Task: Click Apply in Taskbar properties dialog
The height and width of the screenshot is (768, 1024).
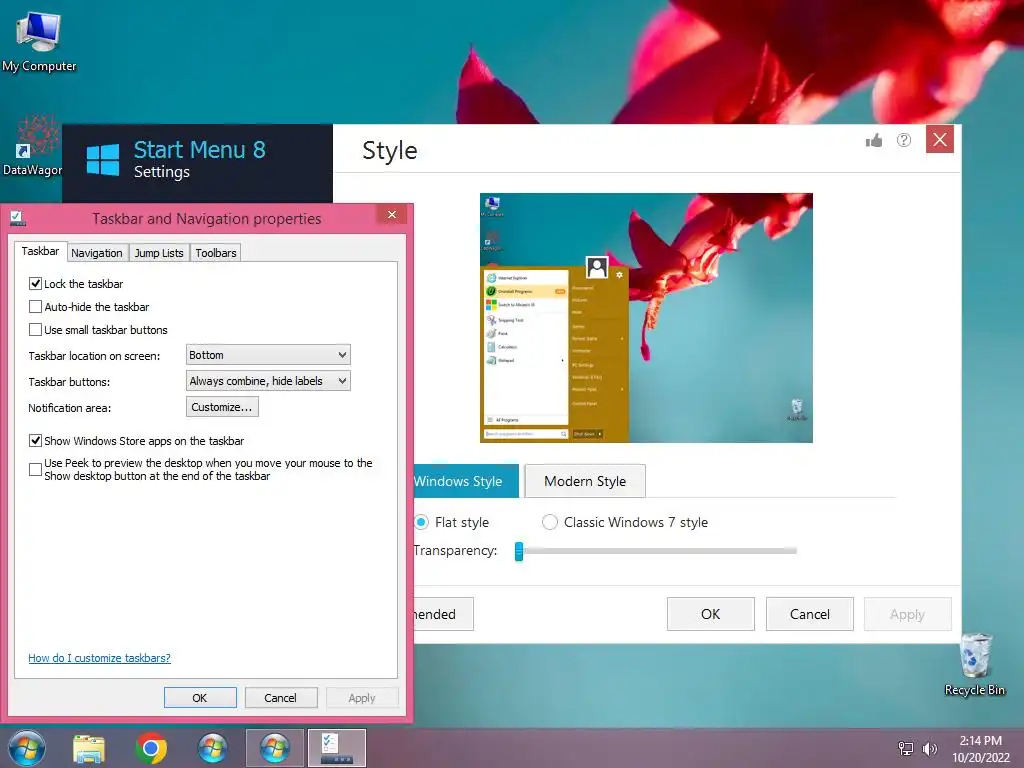Action: (x=362, y=697)
